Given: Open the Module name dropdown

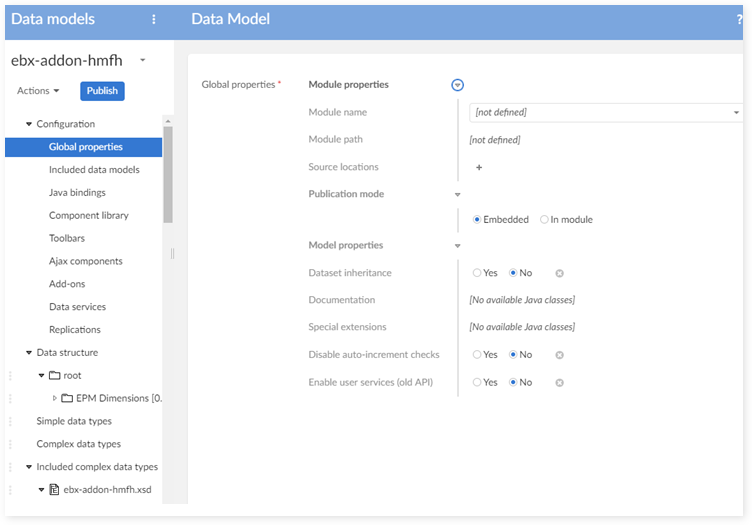Looking at the screenshot, I should coord(736,113).
